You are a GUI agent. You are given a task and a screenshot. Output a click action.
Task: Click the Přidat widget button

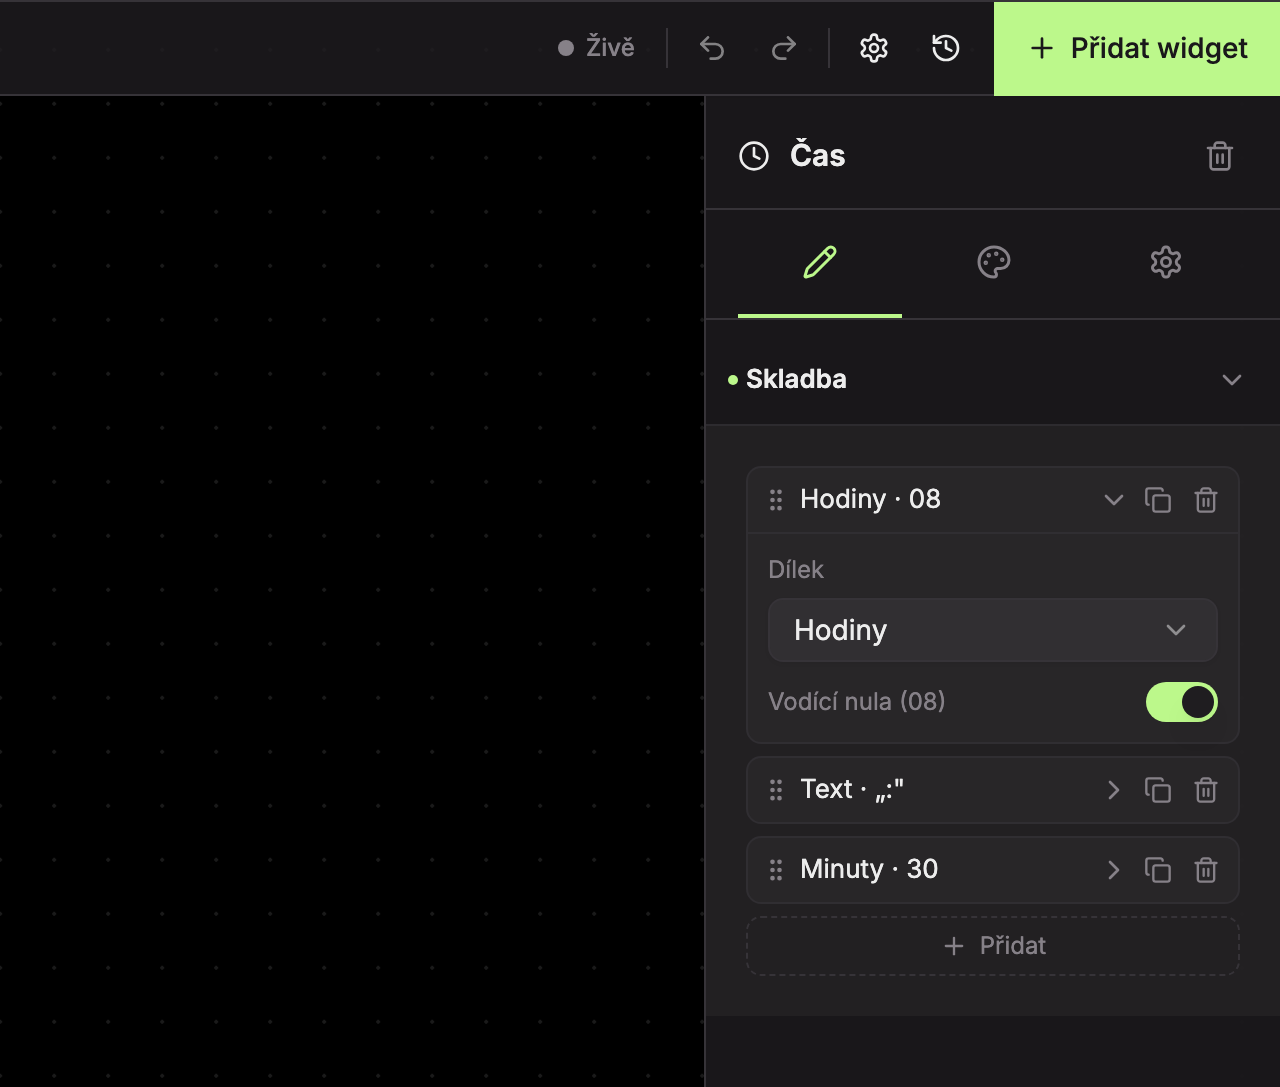(1137, 48)
